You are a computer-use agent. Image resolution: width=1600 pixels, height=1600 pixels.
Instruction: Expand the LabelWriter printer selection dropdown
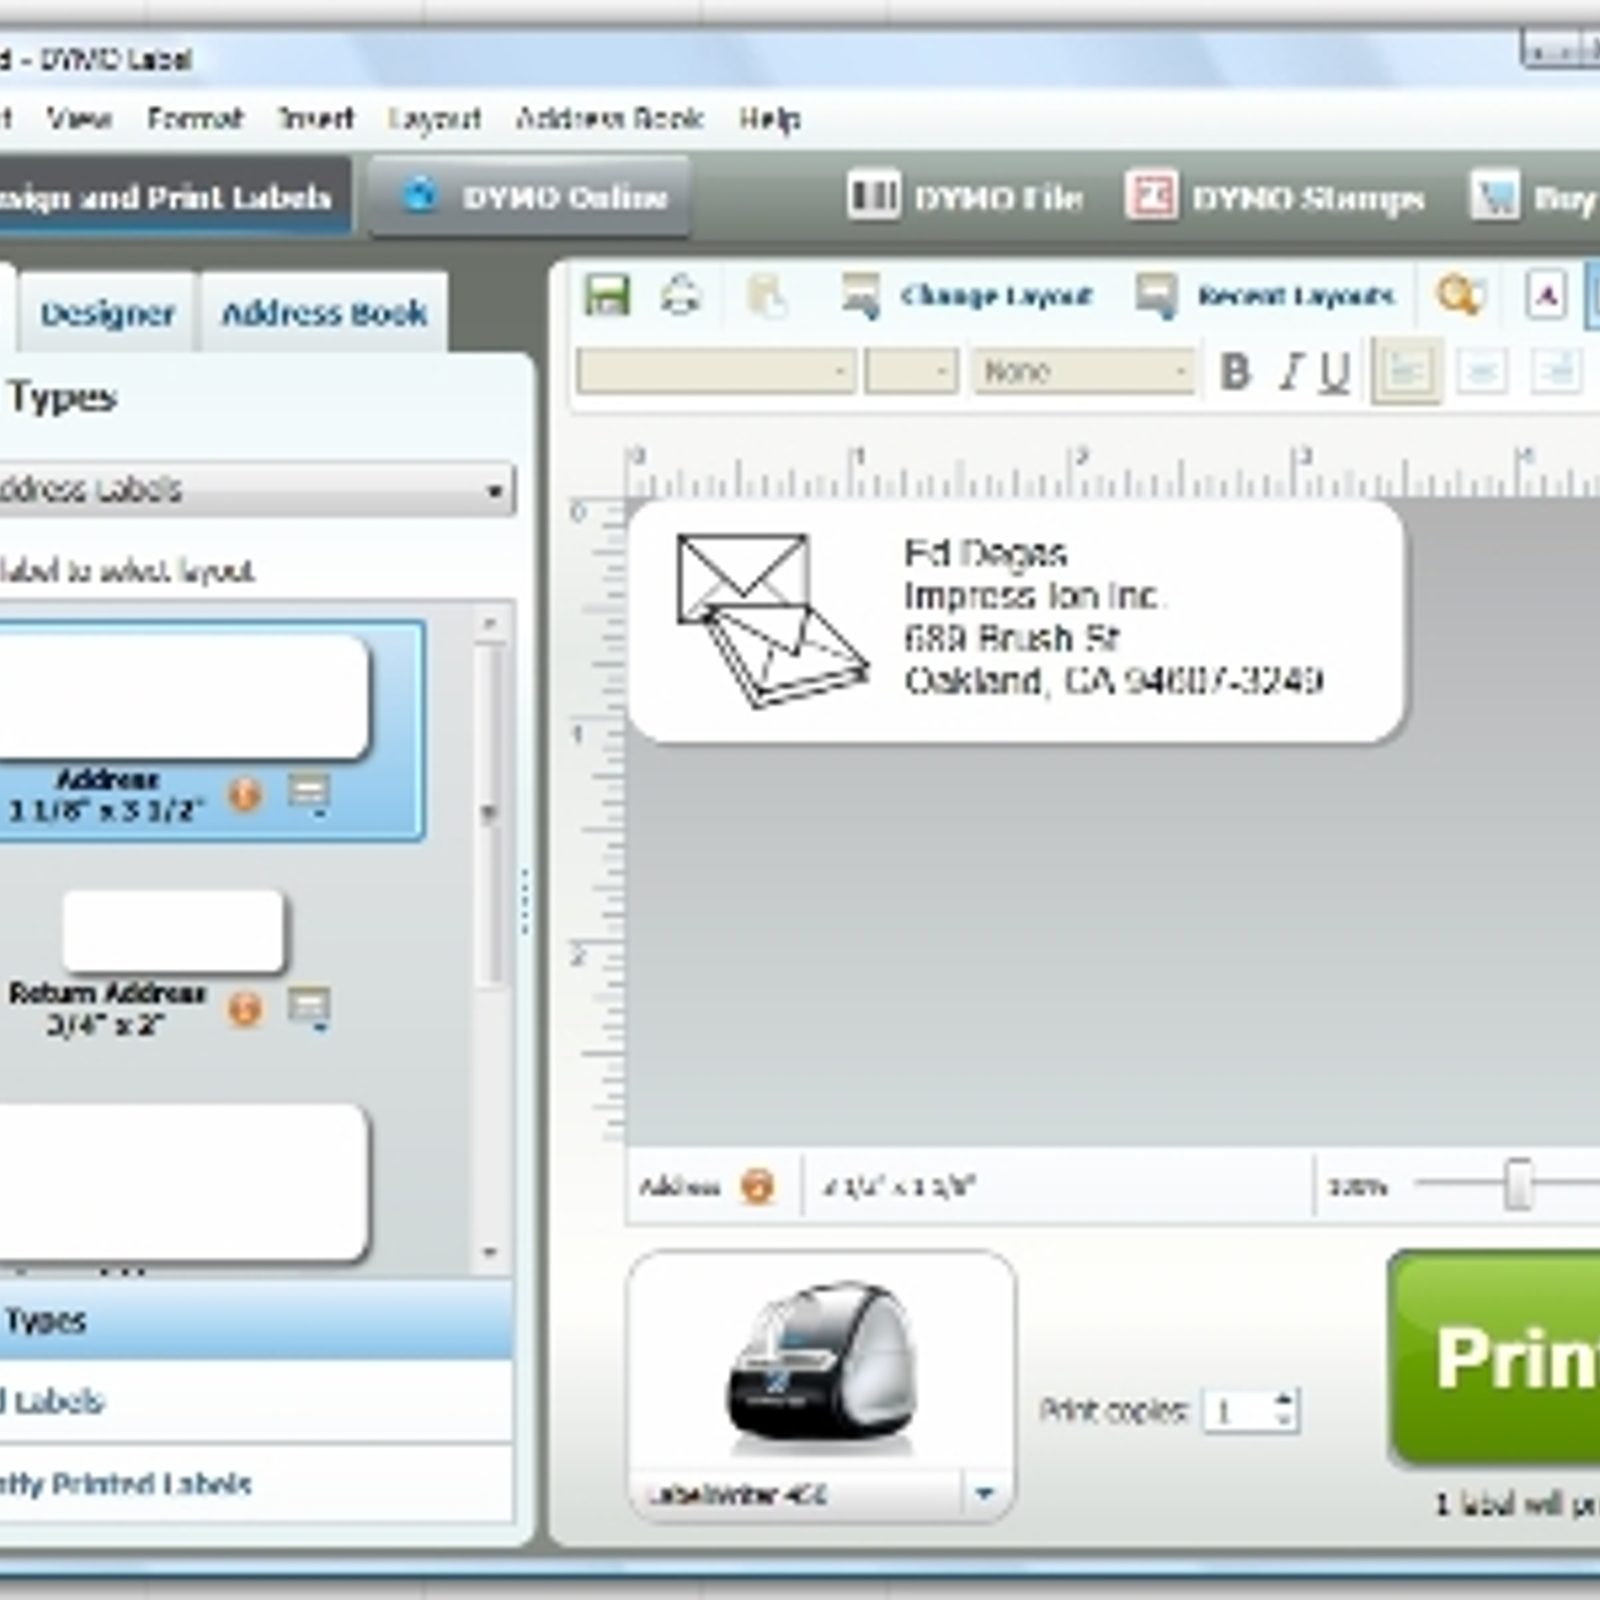click(984, 1494)
